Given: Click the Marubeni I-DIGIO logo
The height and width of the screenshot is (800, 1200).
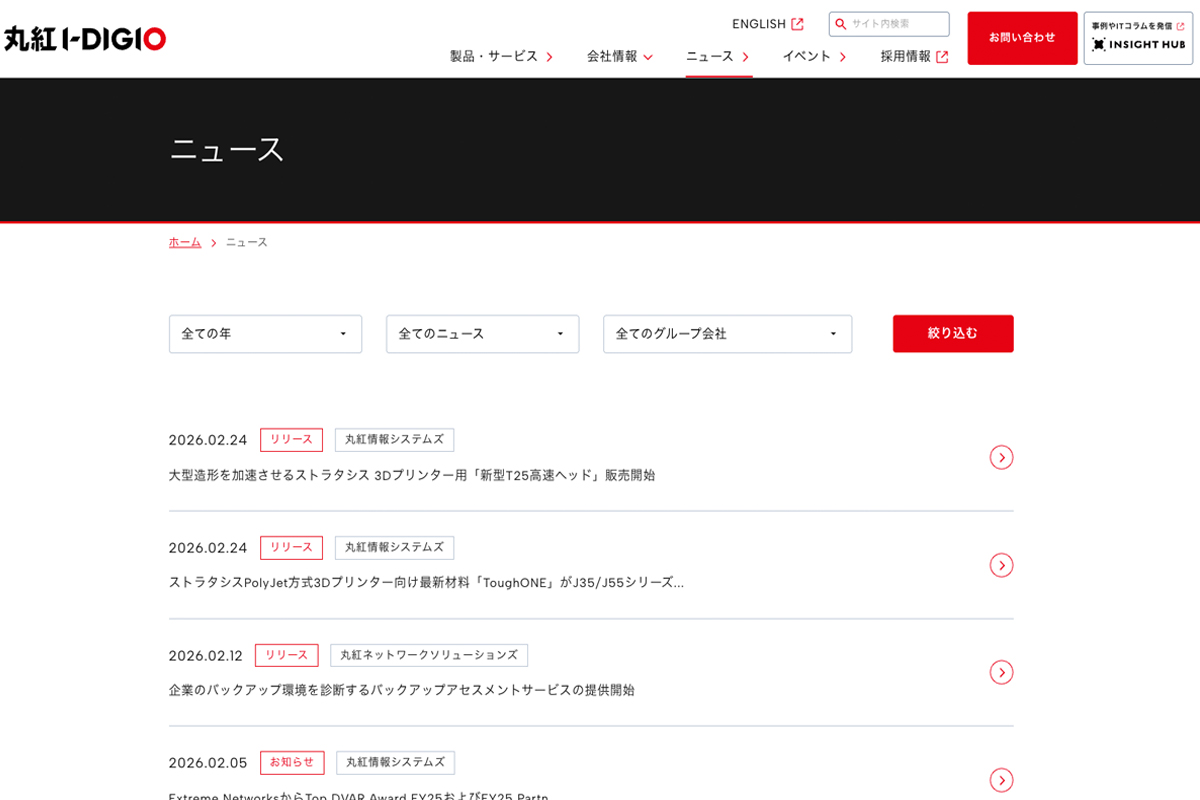Looking at the screenshot, I should point(85,39).
